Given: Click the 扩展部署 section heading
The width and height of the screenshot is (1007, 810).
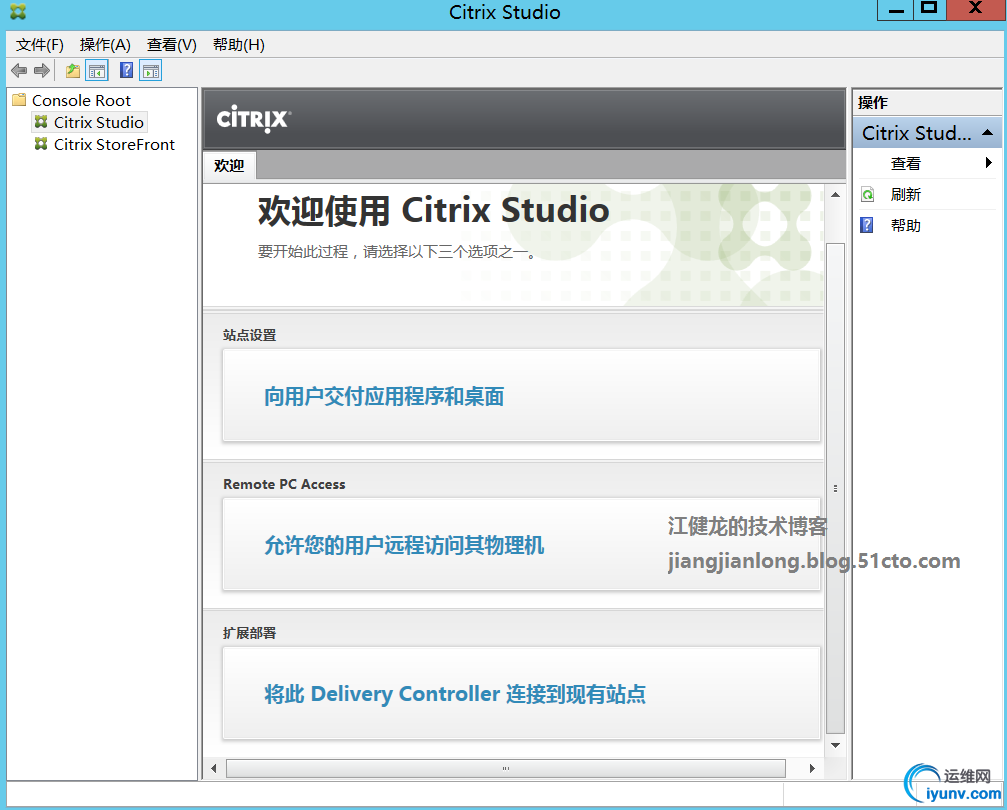Looking at the screenshot, I should pyautogui.click(x=249, y=633).
